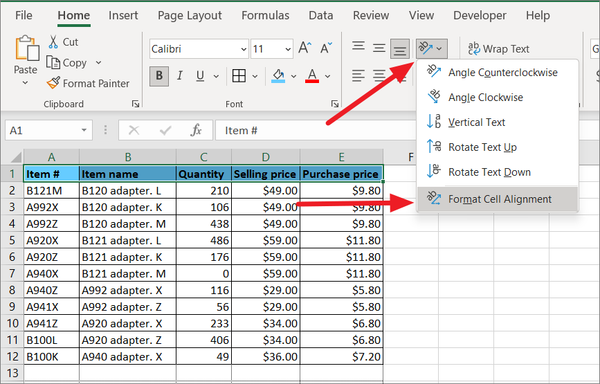Apply underline formatting
Screen dimensions: 600x384
(200, 76)
